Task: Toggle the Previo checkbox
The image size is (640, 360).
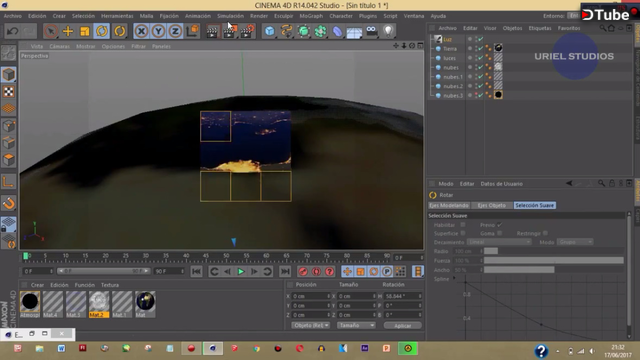Action: (x=500, y=225)
